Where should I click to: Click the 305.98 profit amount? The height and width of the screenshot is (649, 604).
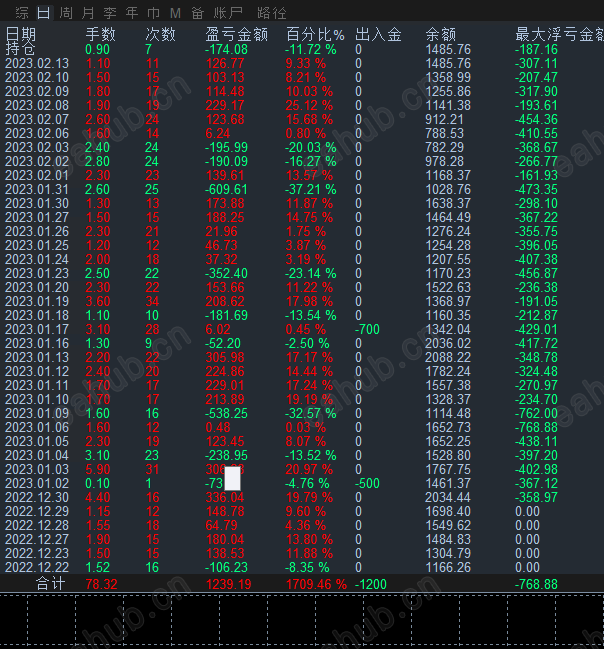225,358
